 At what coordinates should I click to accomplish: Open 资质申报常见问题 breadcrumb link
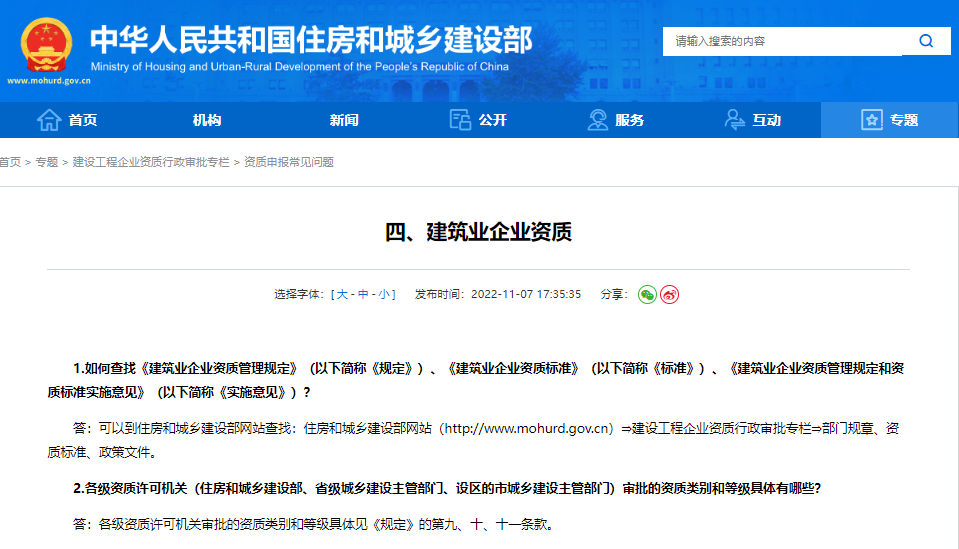pos(289,162)
